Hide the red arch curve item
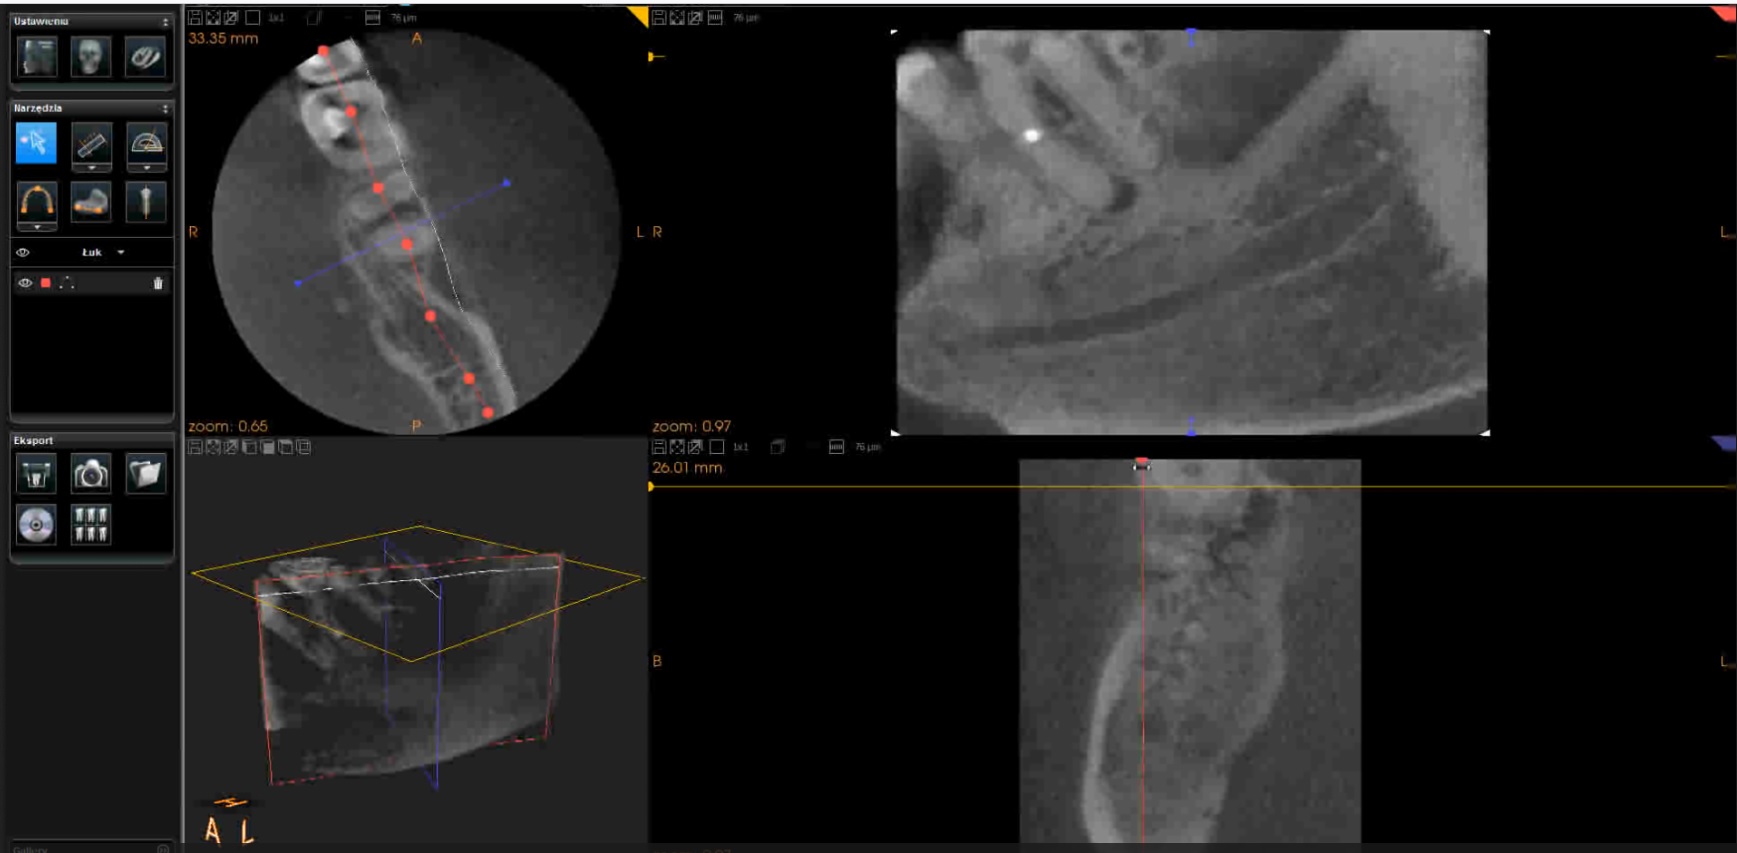Image resolution: width=1737 pixels, height=853 pixels. [x=25, y=284]
